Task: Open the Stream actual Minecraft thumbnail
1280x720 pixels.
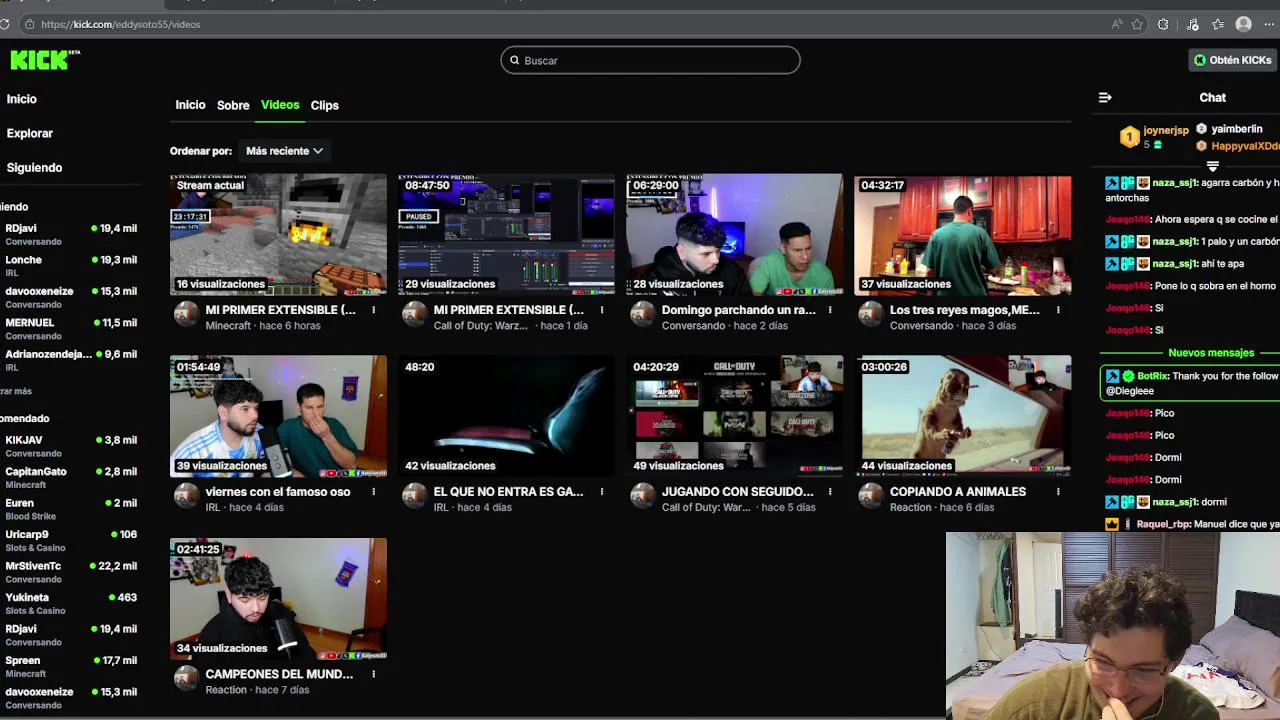Action: (278, 234)
